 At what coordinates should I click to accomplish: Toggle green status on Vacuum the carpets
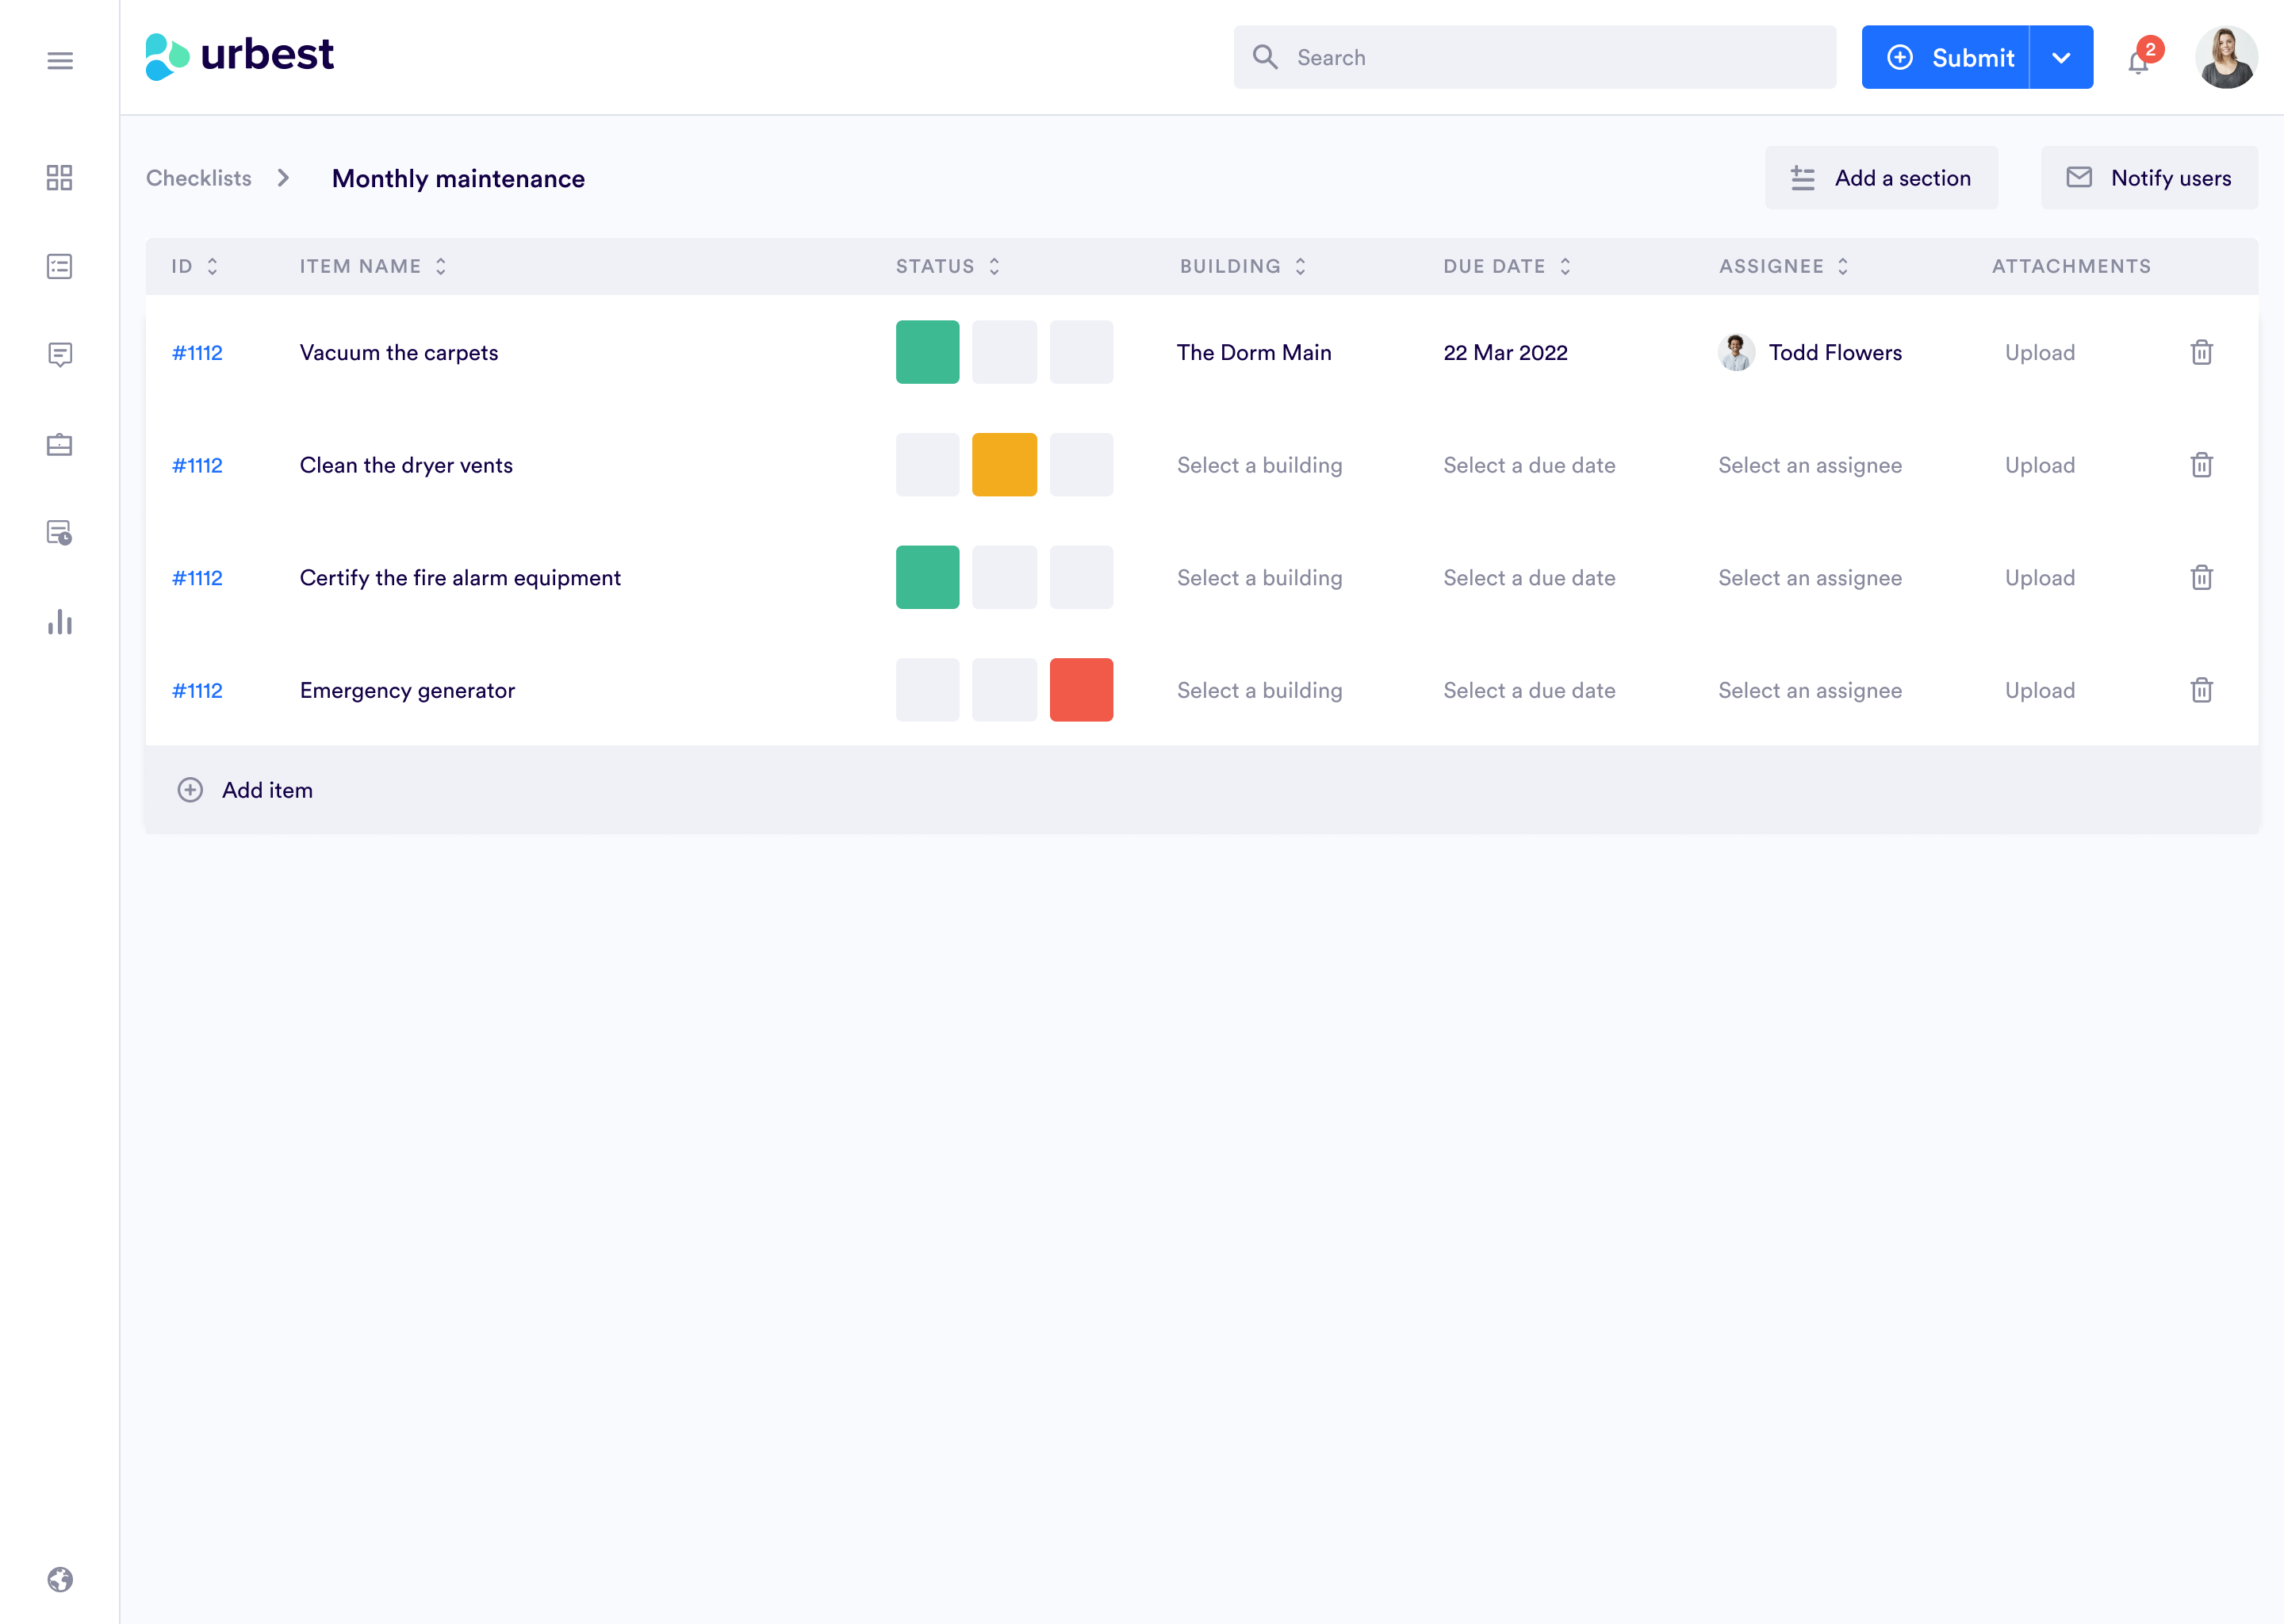[928, 351]
